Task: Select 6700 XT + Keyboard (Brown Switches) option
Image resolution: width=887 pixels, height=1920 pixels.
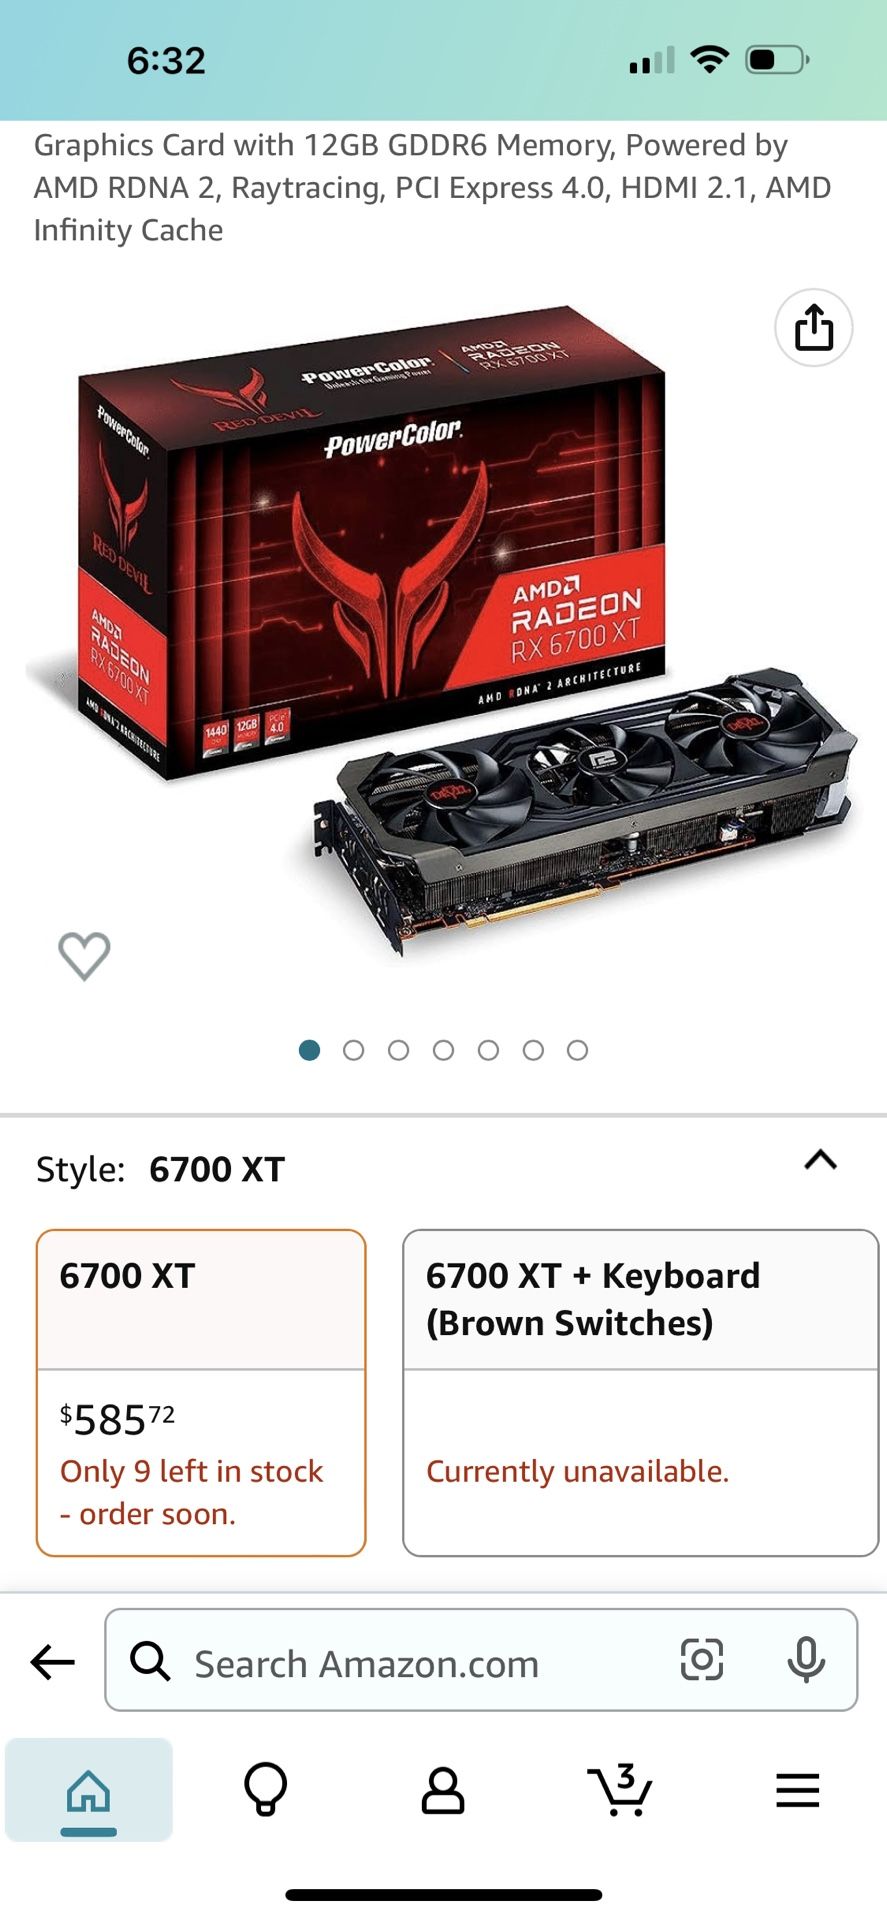Action: click(640, 1393)
